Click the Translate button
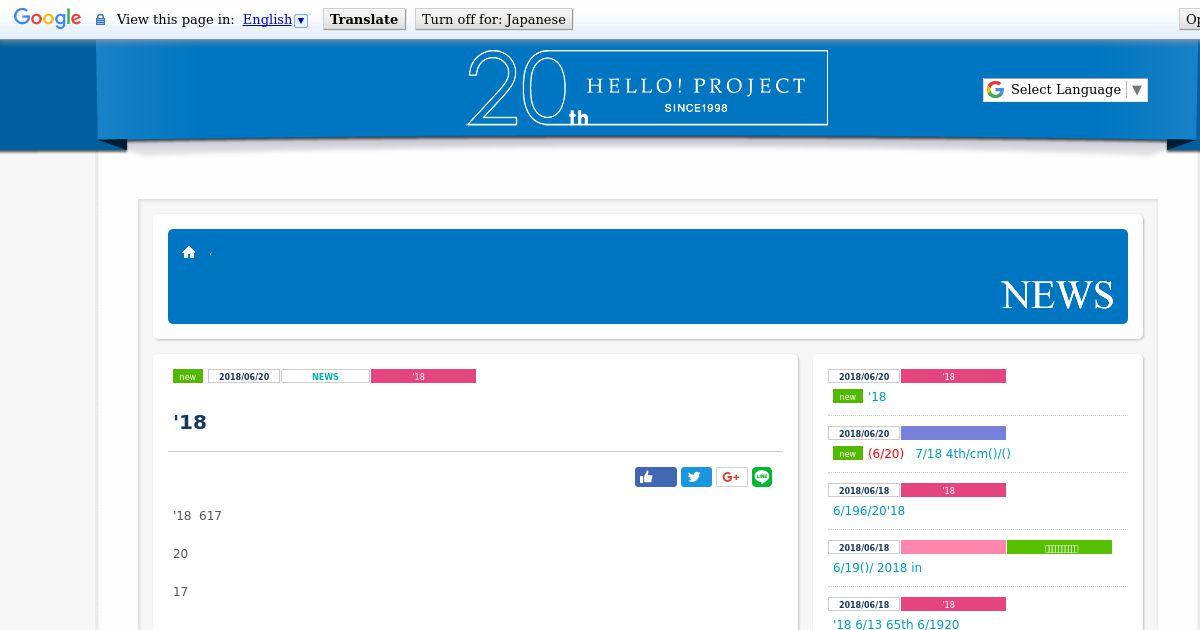 pos(364,19)
